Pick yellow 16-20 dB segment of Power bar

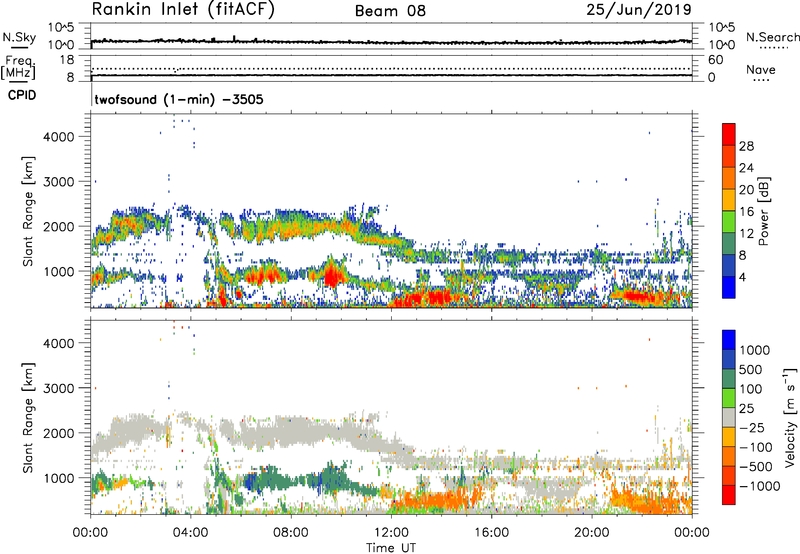(729, 200)
